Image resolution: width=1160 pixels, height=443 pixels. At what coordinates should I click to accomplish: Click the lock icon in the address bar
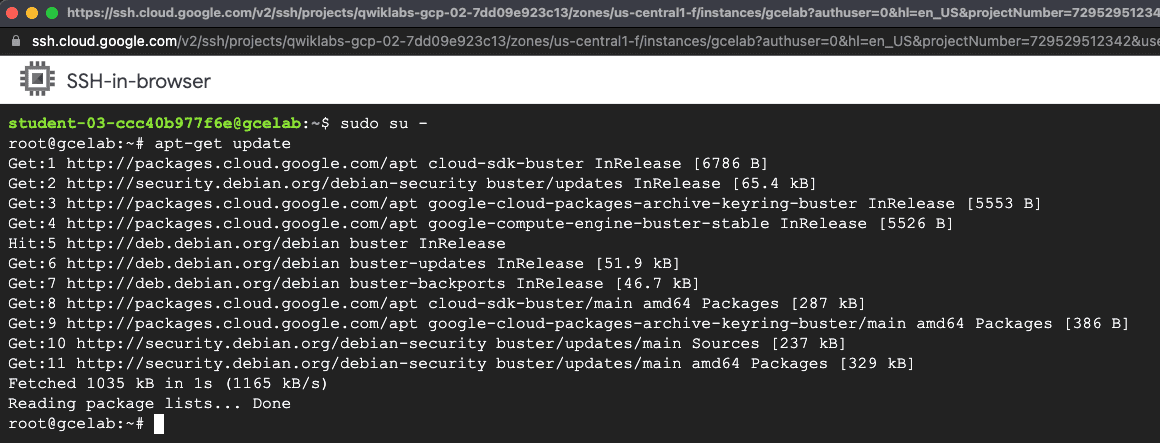(15, 42)
